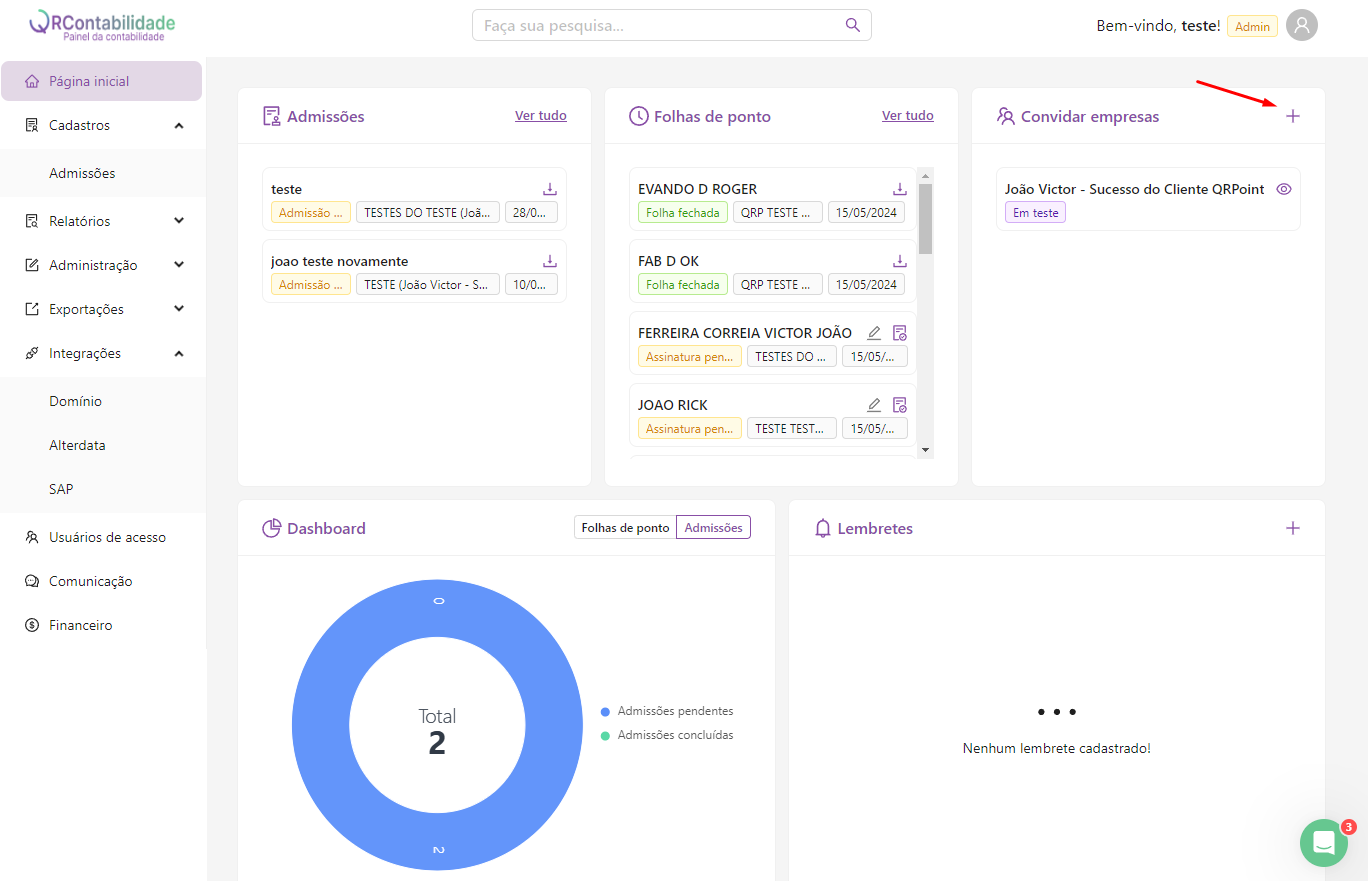Click the plus icon in Convidar empresas

(x=1292, y=116)
